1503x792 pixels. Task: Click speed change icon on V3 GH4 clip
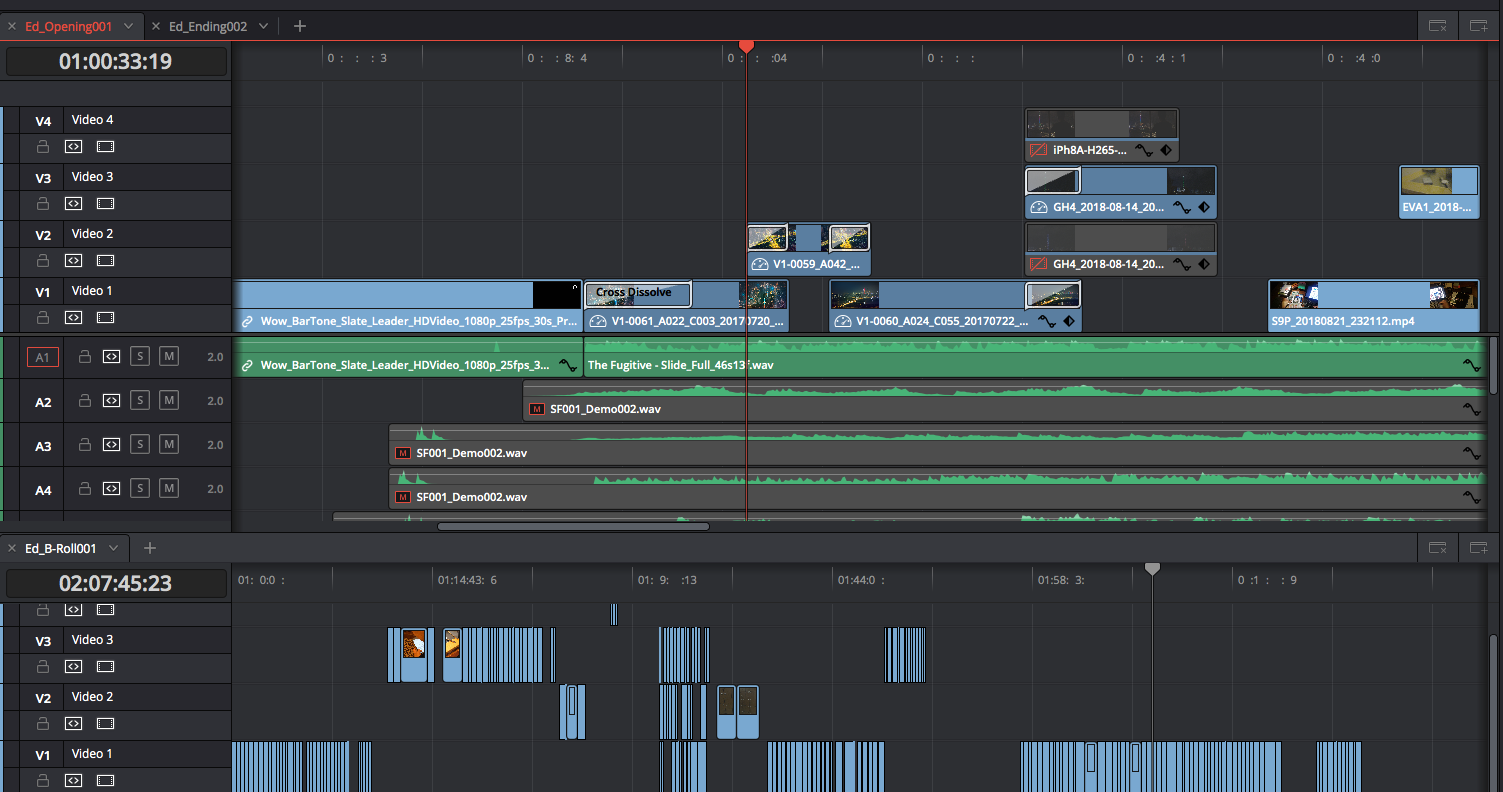point(1037,207)
